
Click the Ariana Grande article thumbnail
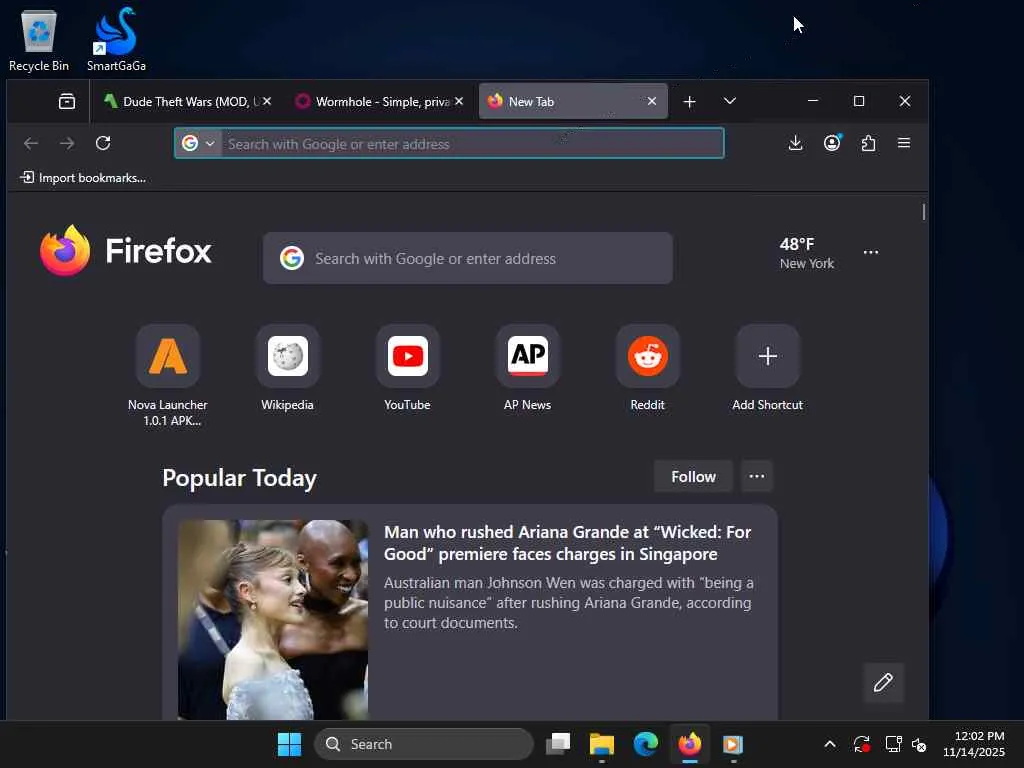(273, 620)
